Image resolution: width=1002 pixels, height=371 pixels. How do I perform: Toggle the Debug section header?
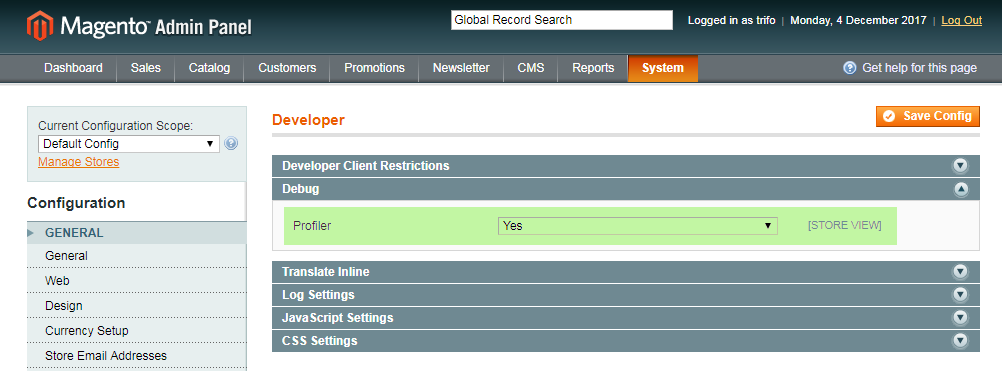click(626, 189)
